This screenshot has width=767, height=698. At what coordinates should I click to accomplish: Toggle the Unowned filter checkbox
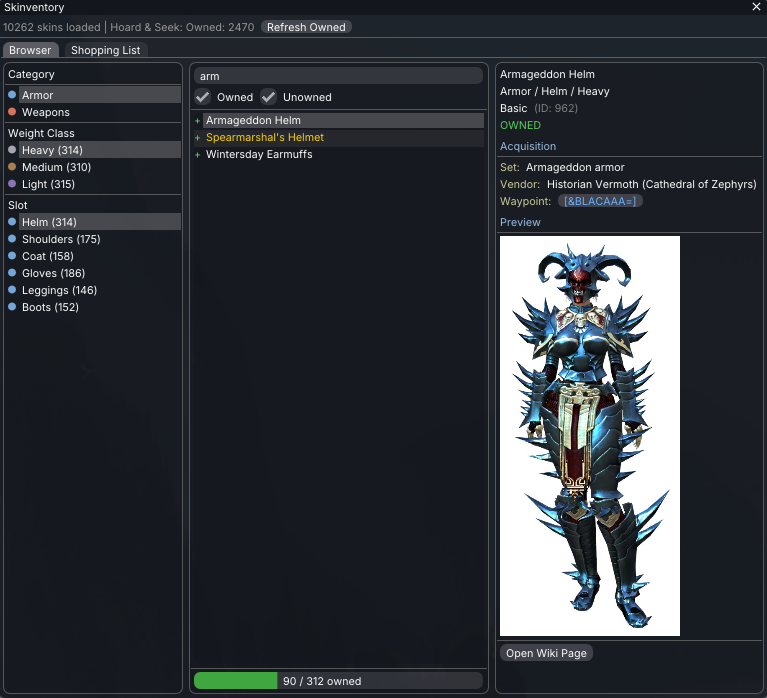click(269, 97)
